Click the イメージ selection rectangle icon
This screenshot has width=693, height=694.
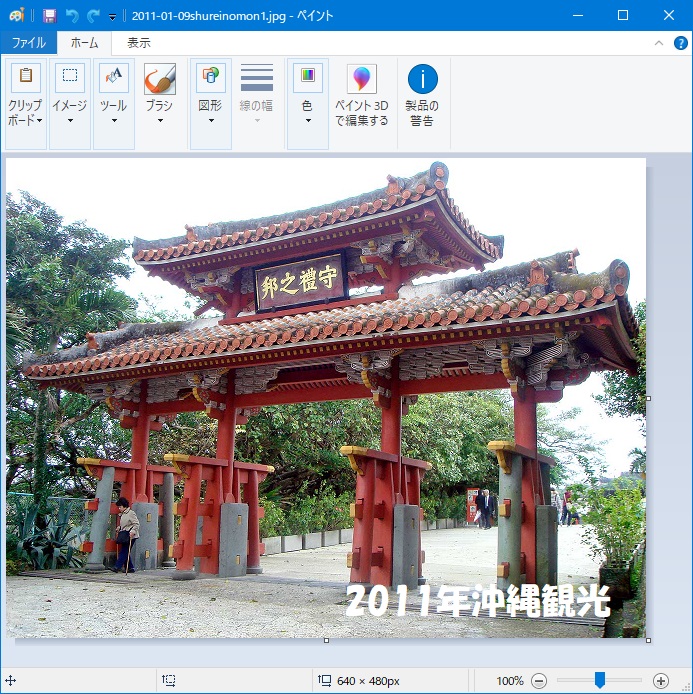tap(70, 77)
